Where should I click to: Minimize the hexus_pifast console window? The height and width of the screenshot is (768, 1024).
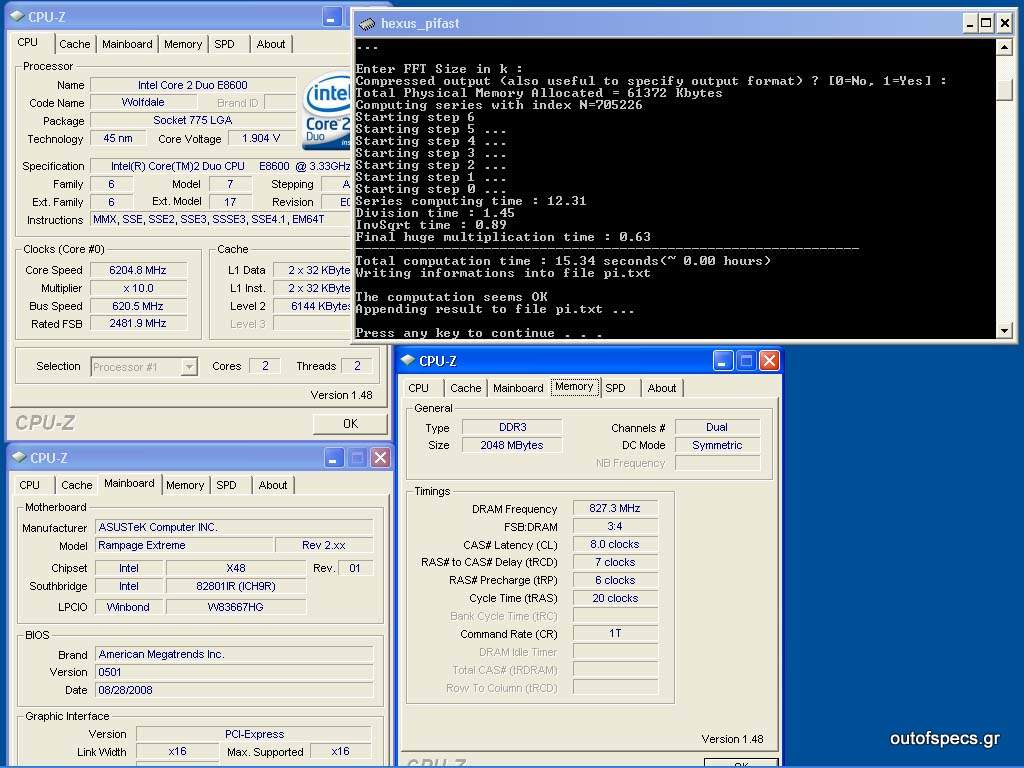click(x=970, y=24)
